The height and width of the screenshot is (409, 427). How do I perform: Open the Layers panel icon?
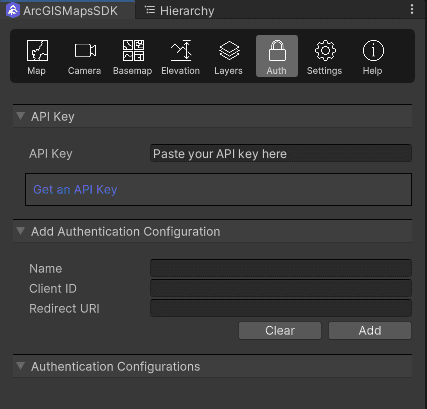(229, 56)
